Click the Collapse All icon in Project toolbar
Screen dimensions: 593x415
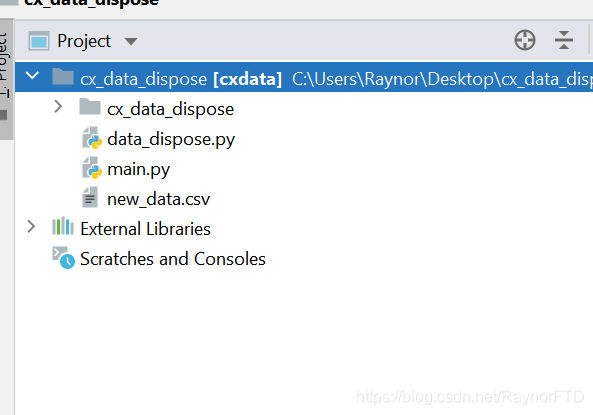click(564, 40)
